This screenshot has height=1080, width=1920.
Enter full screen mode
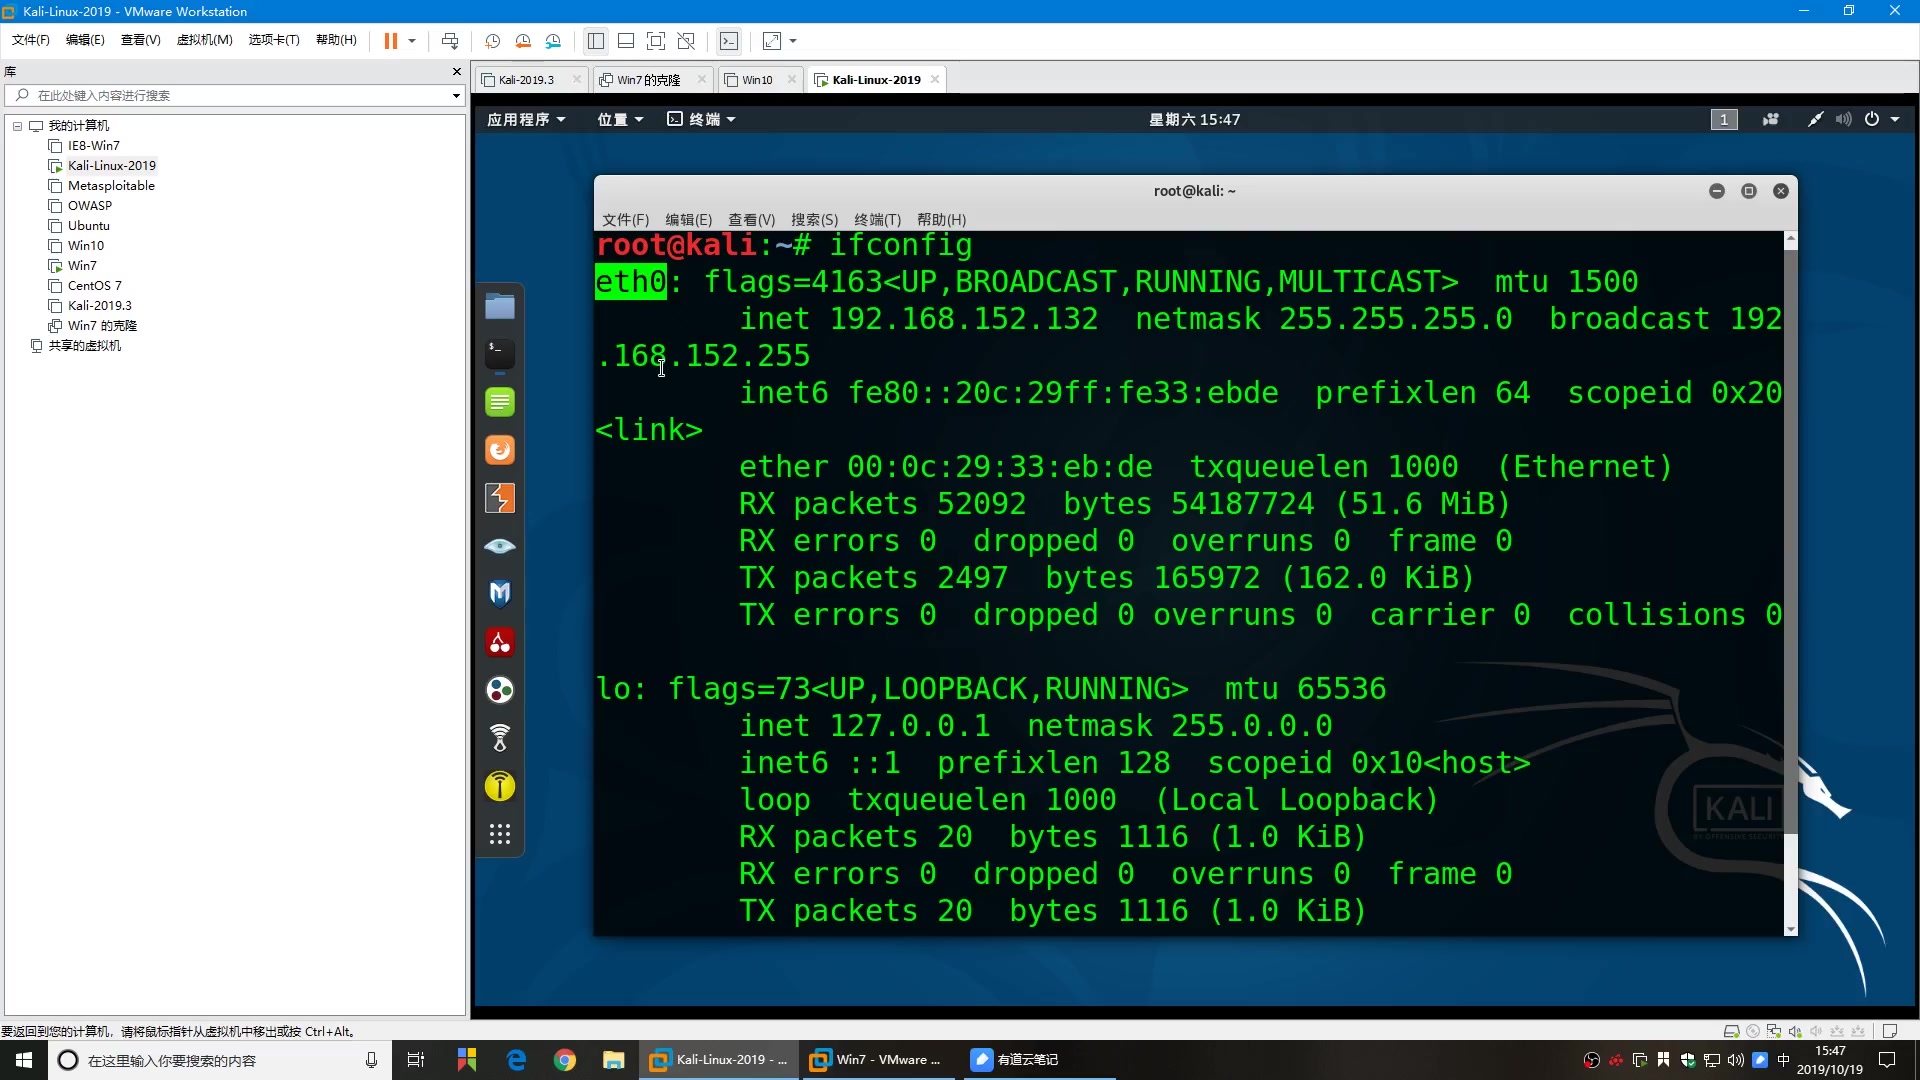(x=656, y=41)
